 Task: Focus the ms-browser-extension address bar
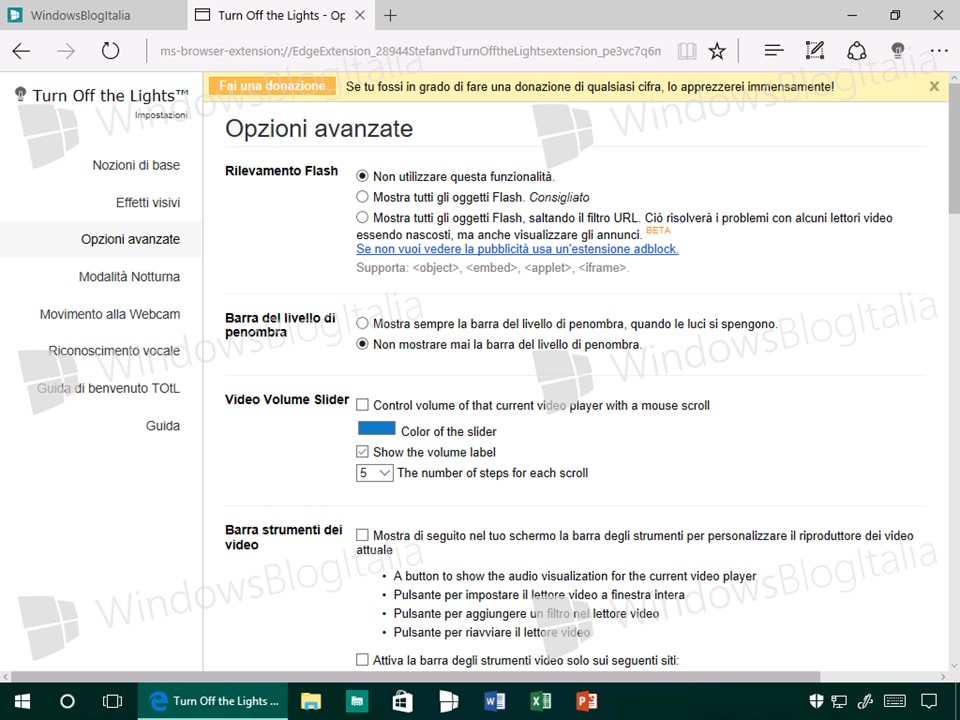pyautogui.click(x=410, y=51)
